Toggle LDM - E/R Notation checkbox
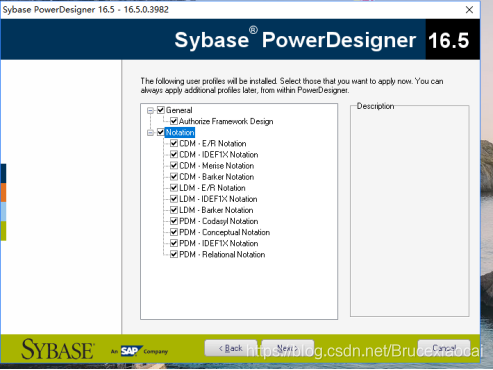Image resolution: width=493 pixels, height=370 pixels. pos(174,188)
